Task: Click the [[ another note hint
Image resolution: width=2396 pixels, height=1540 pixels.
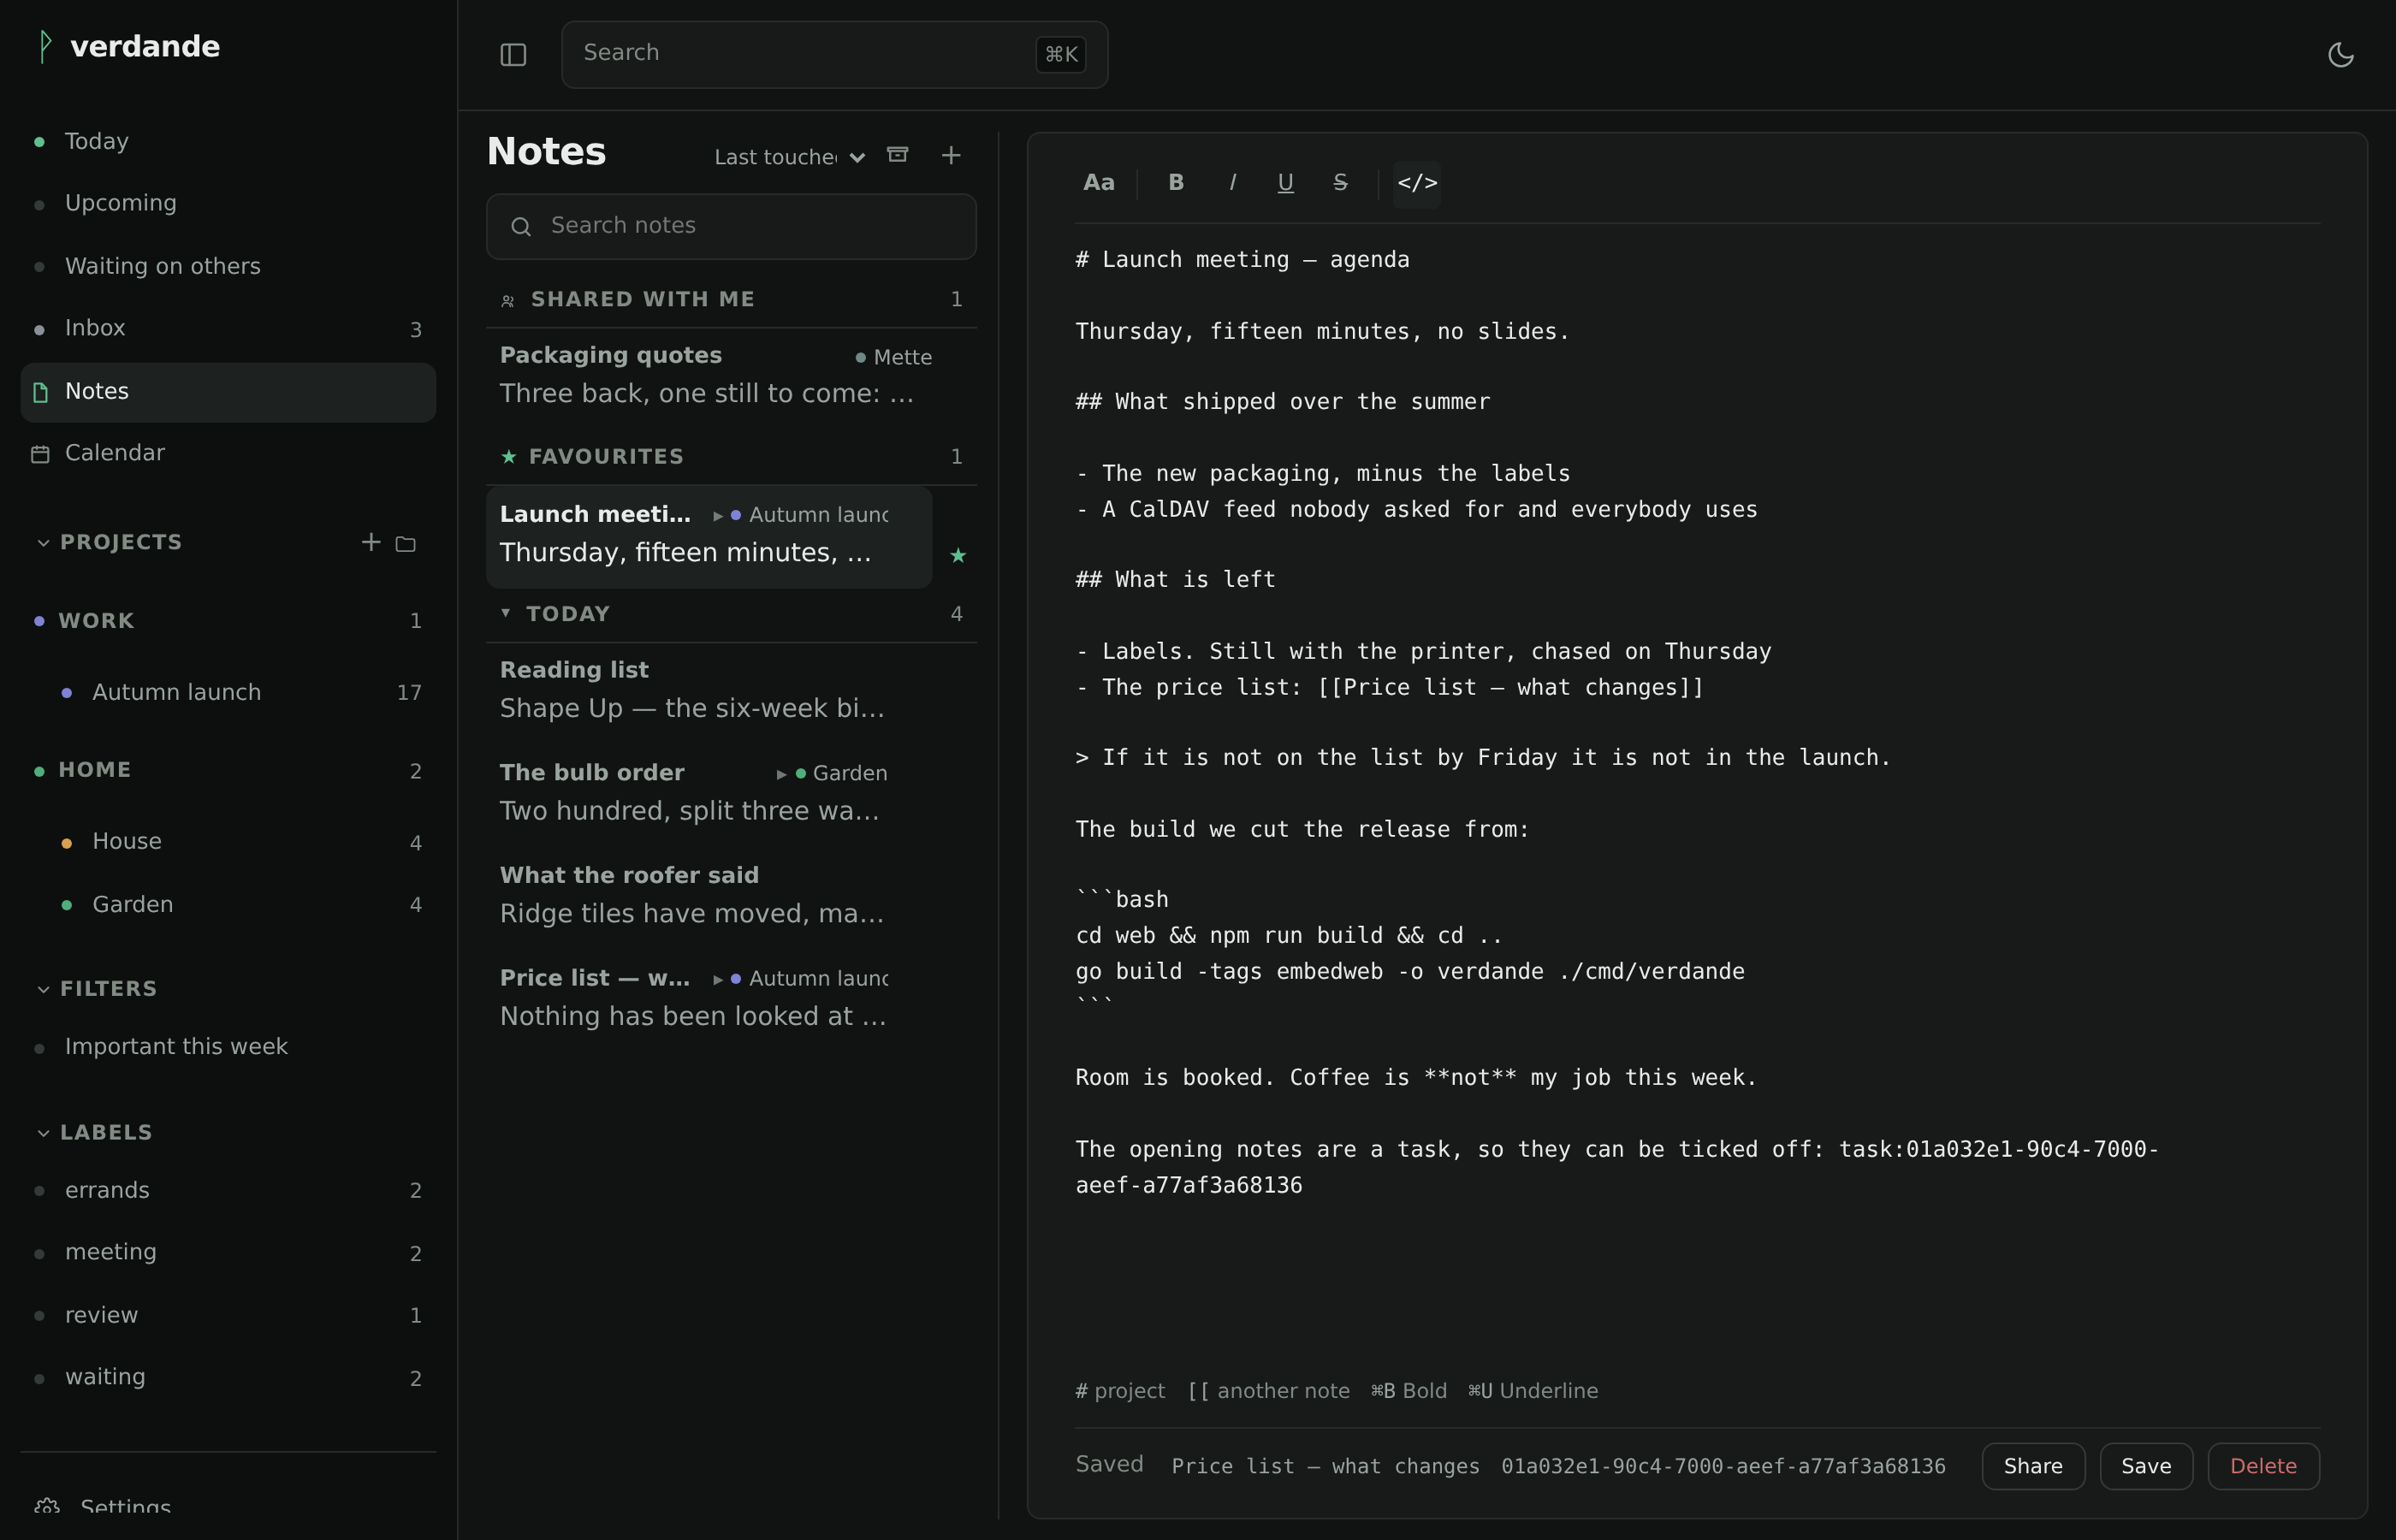Action: click(x=1268, y=1391)
